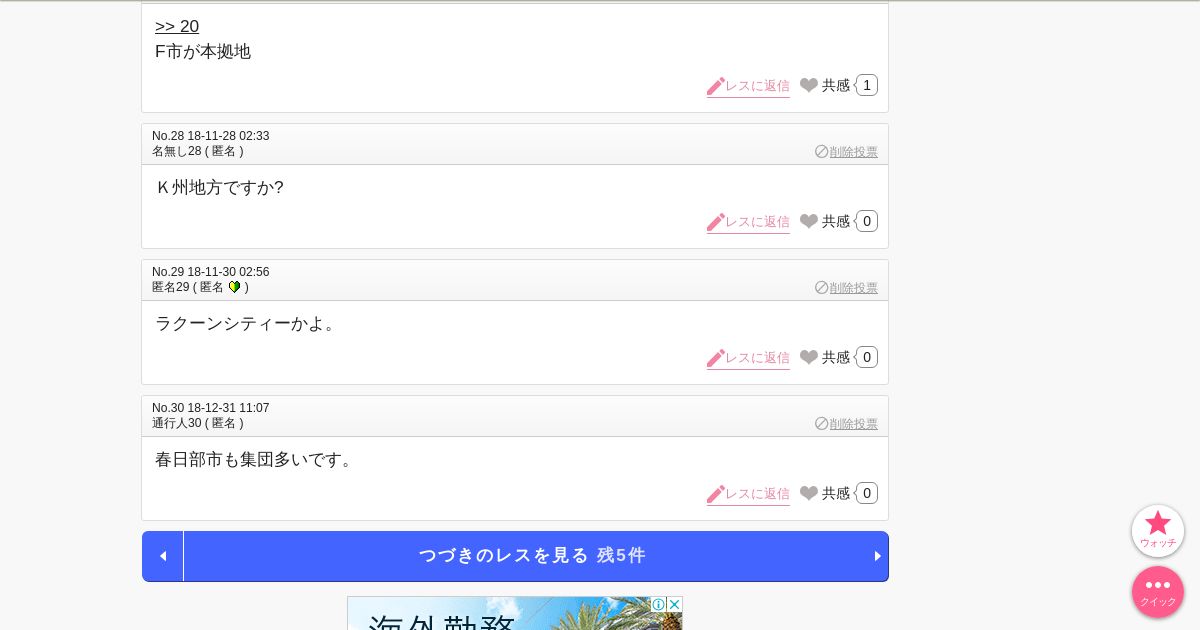Screen dimensions: 1200x630
Task: Close the advertisement with X icon
Action: click(674, 604)
